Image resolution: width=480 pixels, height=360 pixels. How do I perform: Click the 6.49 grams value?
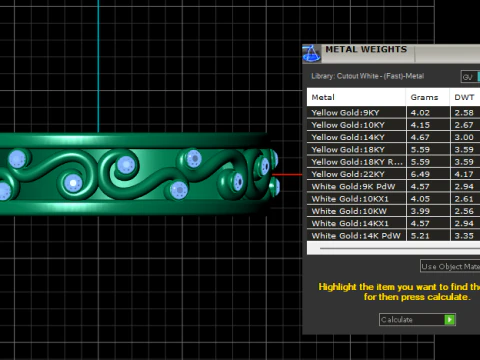click(420, 174)
